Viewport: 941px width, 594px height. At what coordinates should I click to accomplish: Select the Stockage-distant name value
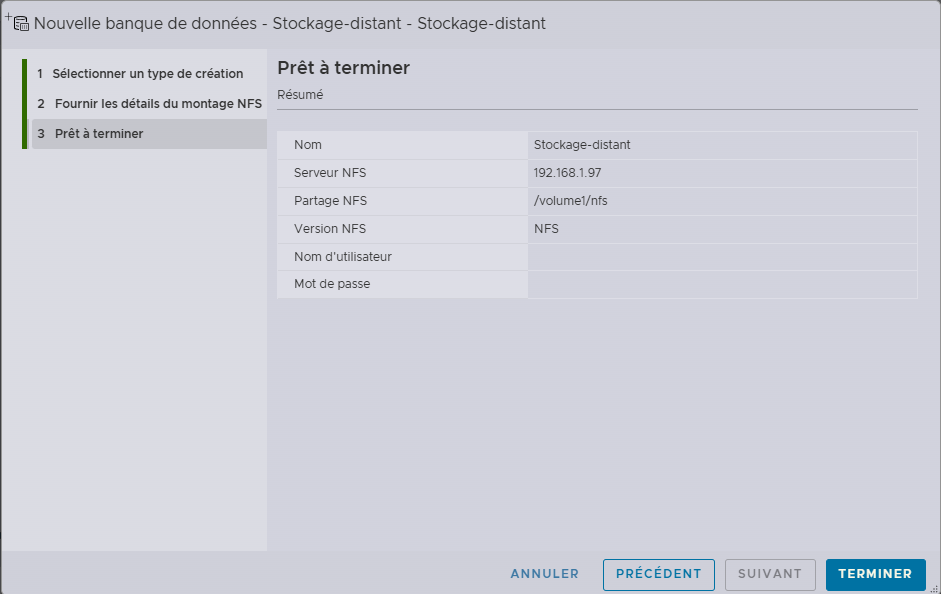click(582, 145)
